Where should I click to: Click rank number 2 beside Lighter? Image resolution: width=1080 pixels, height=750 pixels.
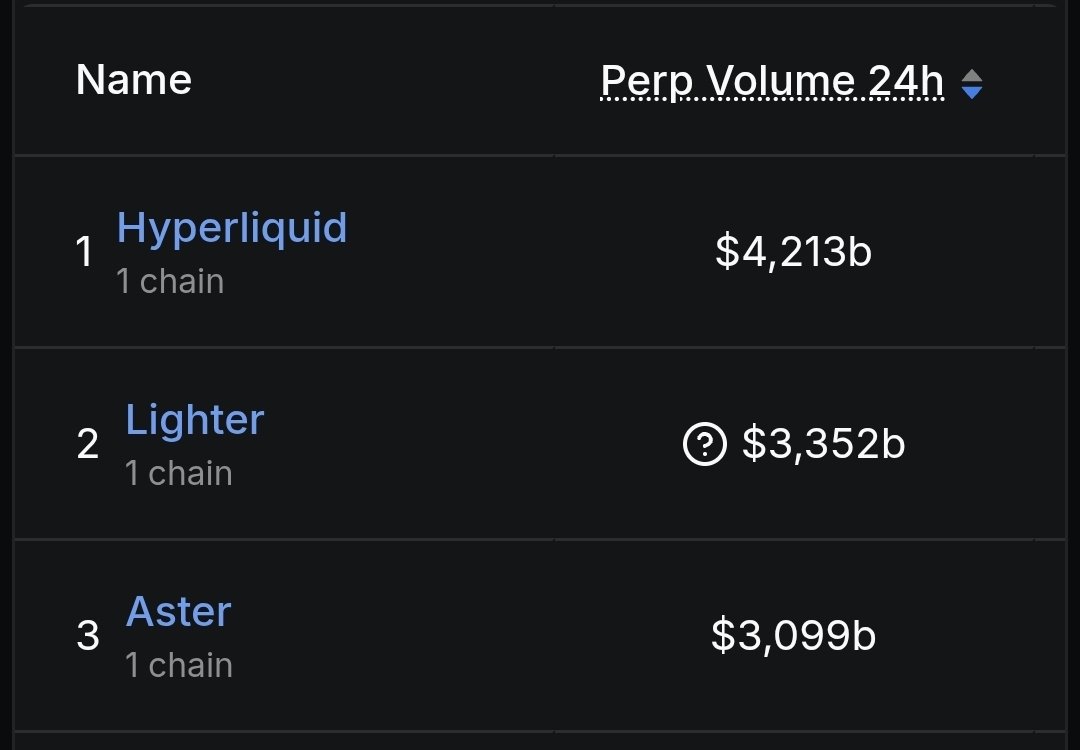tap(88, 444)
